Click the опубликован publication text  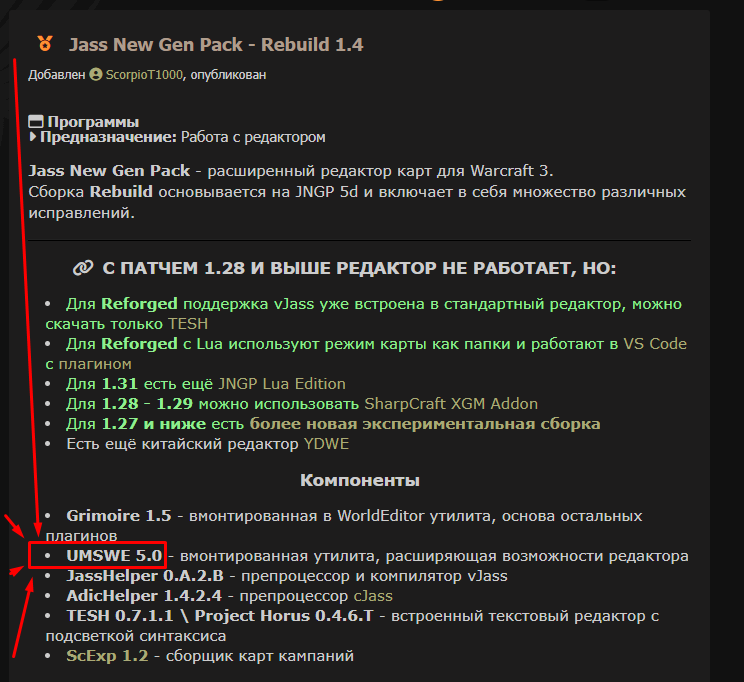click(228, 75)
